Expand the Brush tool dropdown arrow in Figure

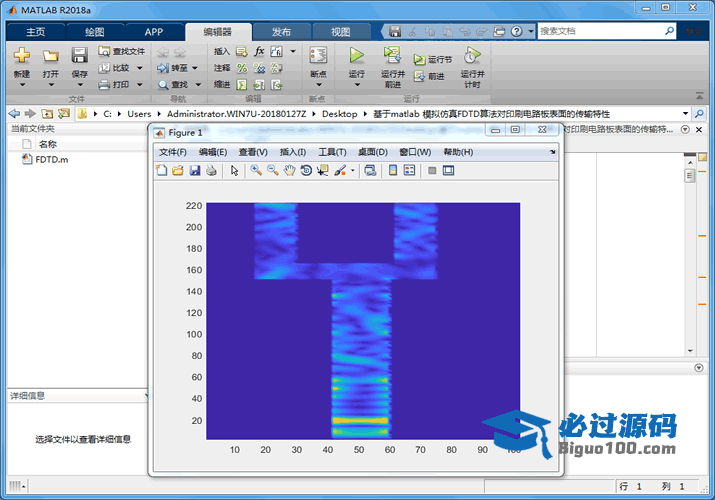tap(352, 171)
